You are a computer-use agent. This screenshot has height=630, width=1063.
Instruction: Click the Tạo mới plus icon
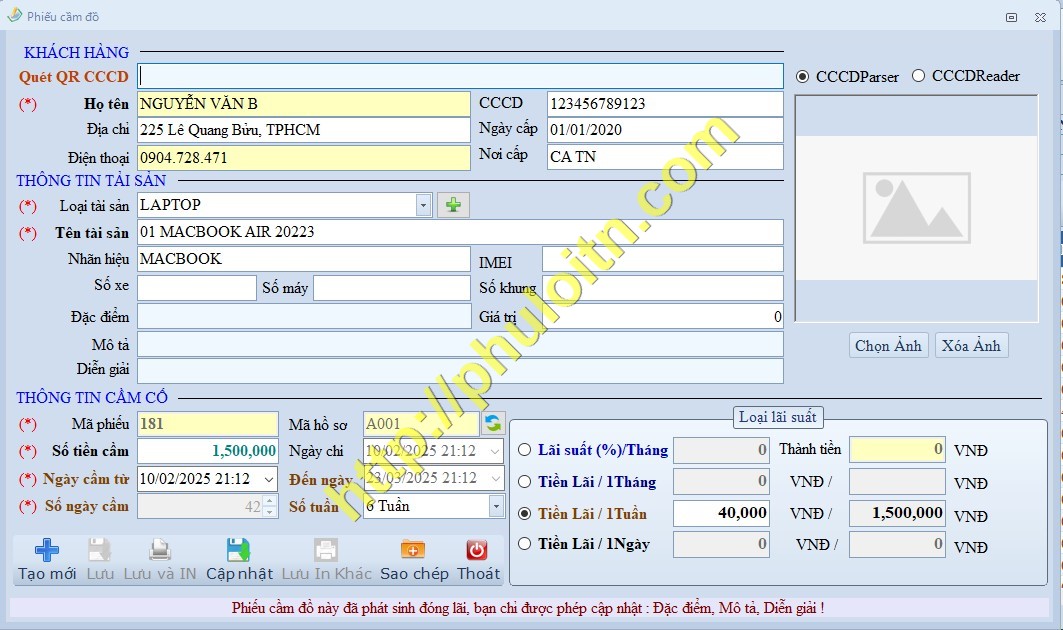coord(47,550)
